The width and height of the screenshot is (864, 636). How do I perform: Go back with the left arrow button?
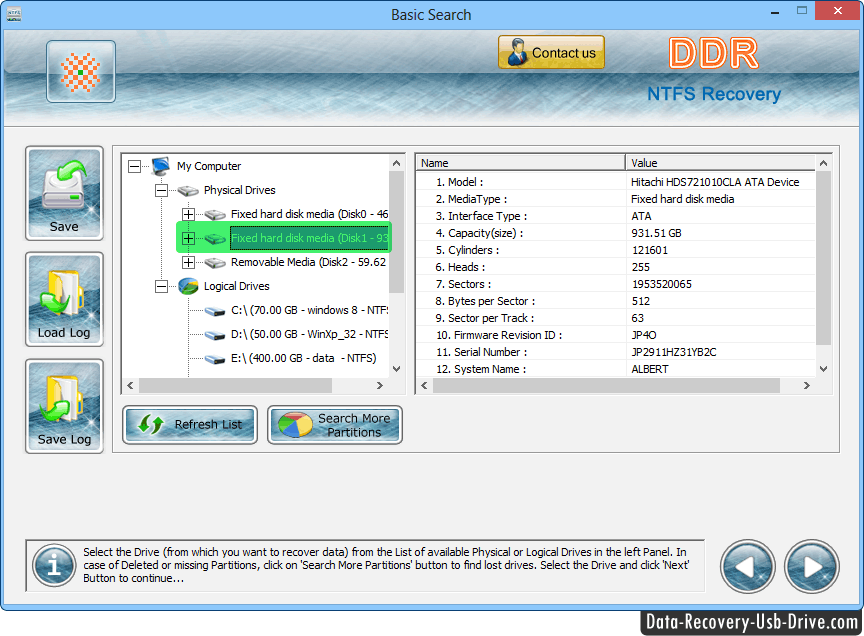(748, 566)
